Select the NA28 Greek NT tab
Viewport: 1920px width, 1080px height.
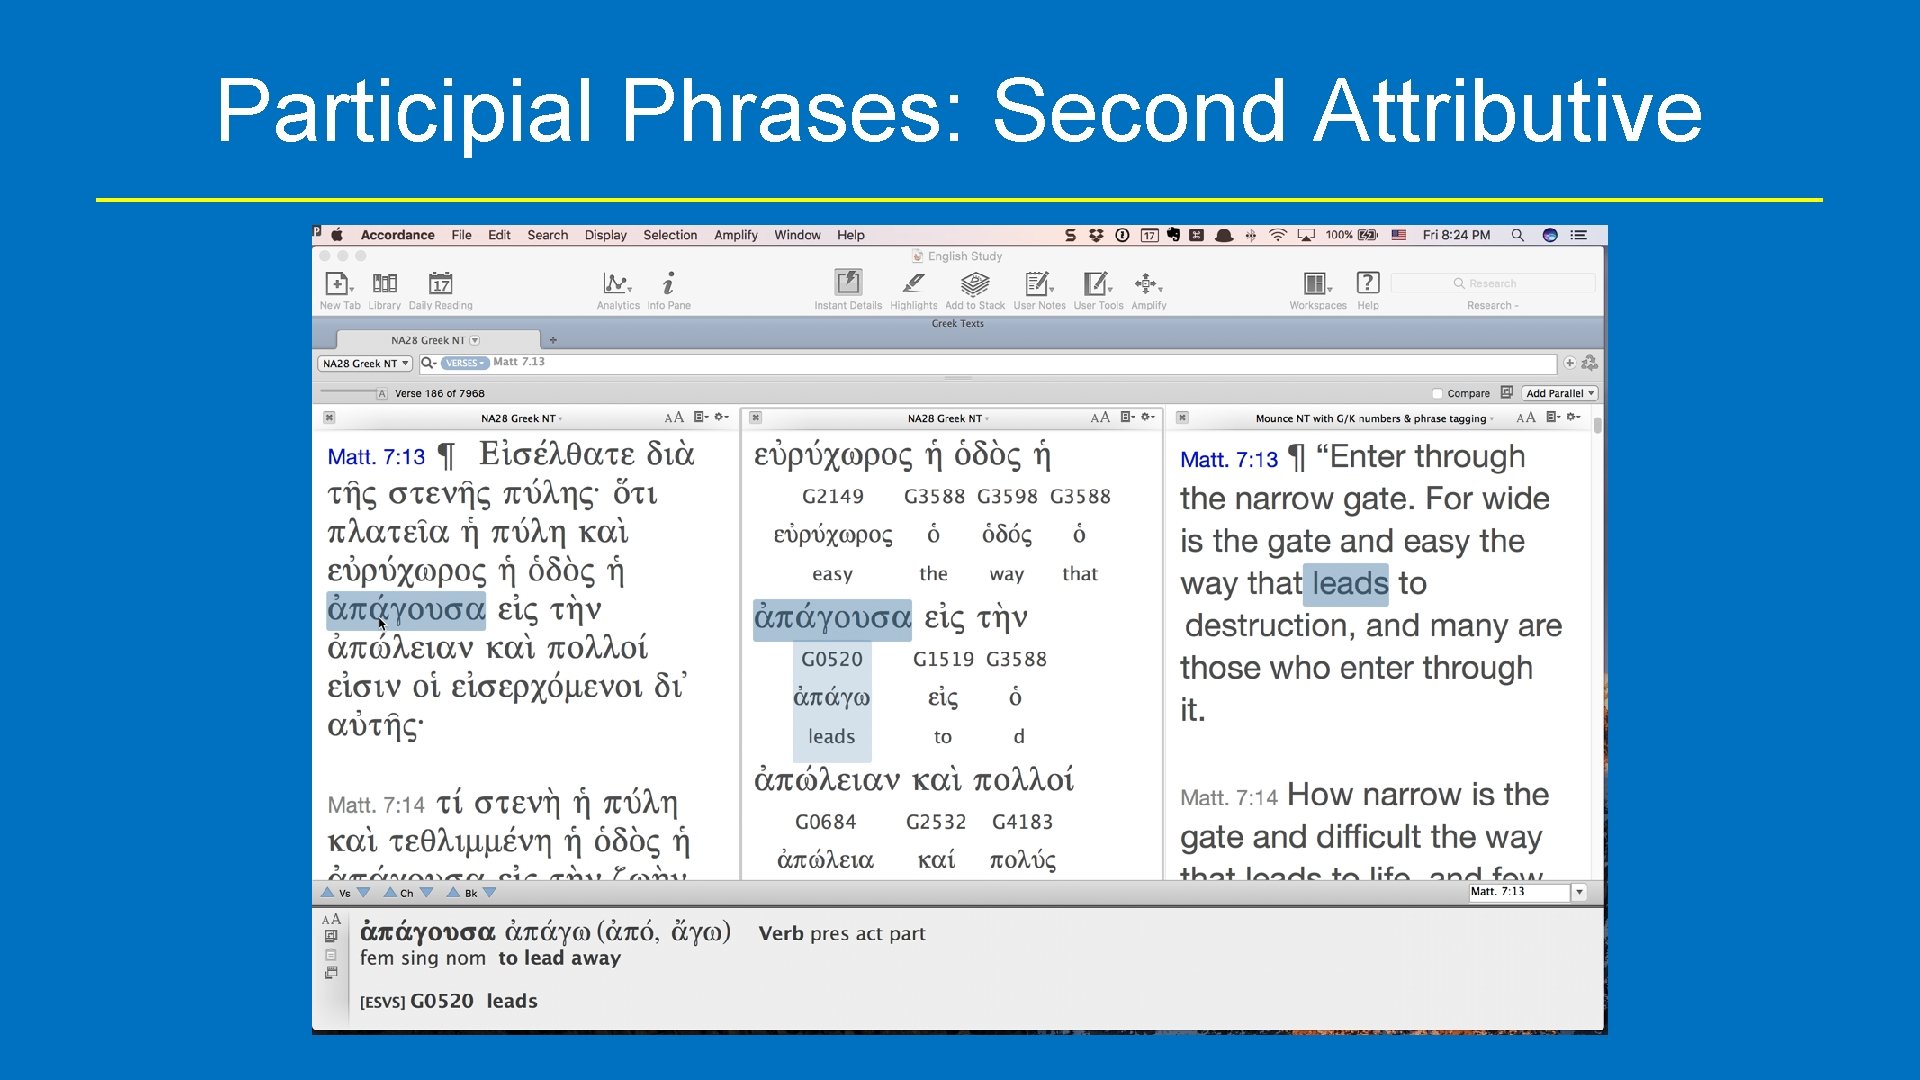pos(428,341)
